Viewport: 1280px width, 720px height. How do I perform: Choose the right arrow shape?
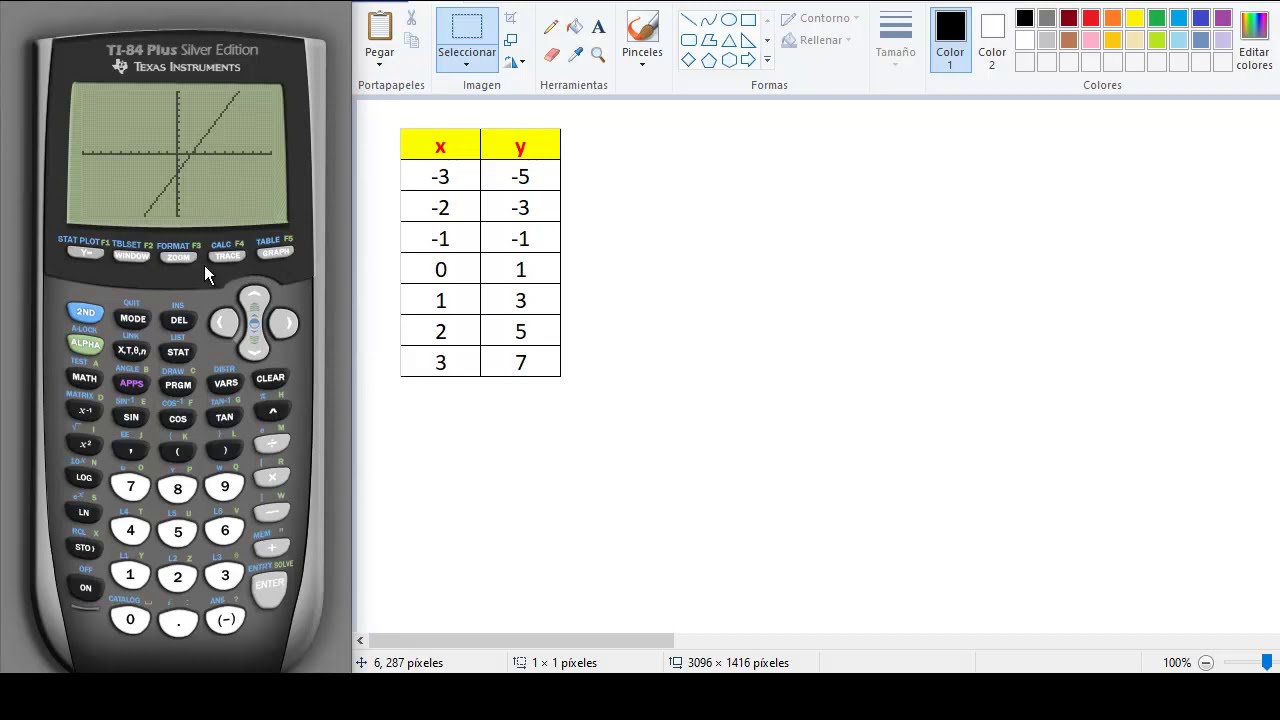tap(748, 60)
